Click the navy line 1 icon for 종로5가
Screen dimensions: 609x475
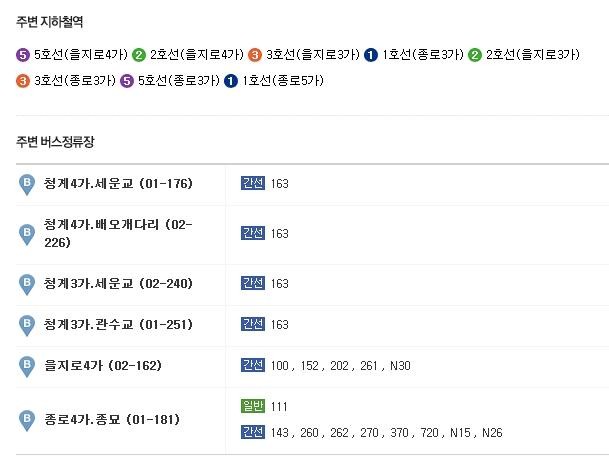[x=231, y=81]
